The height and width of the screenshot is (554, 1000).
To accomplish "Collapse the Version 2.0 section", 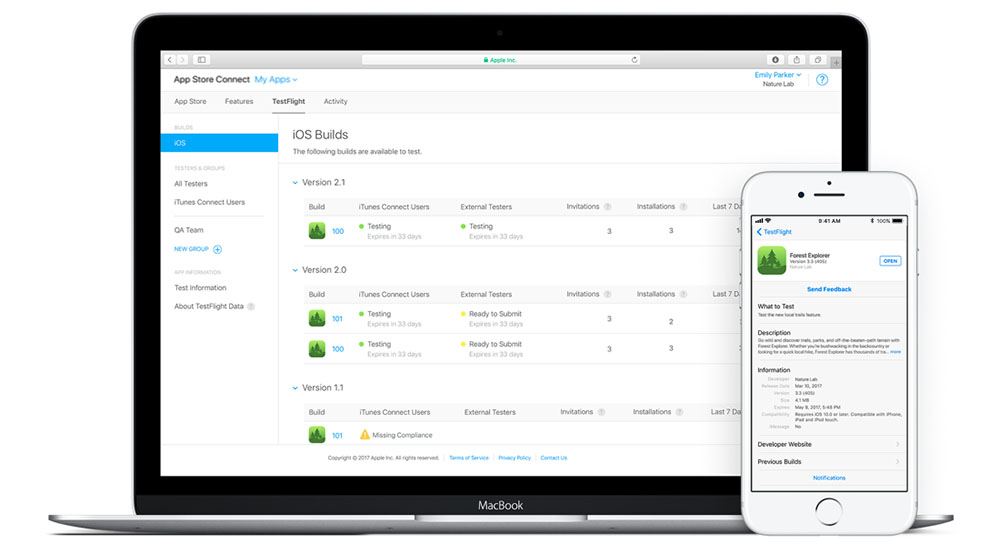I will [295, 270].
